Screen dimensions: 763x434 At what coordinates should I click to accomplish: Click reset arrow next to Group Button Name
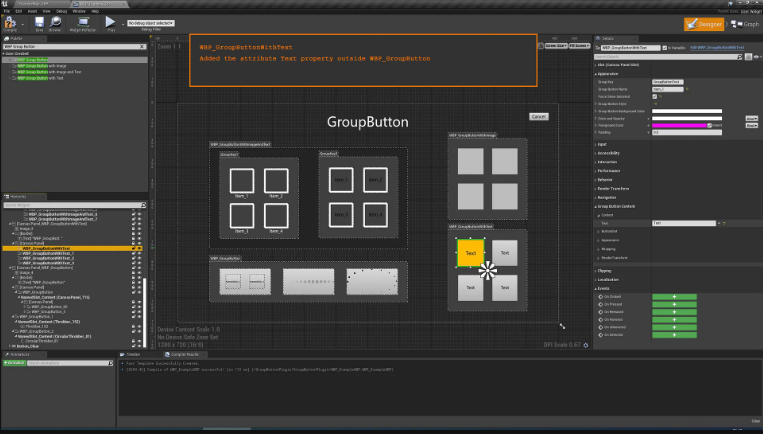pos(687,89)
